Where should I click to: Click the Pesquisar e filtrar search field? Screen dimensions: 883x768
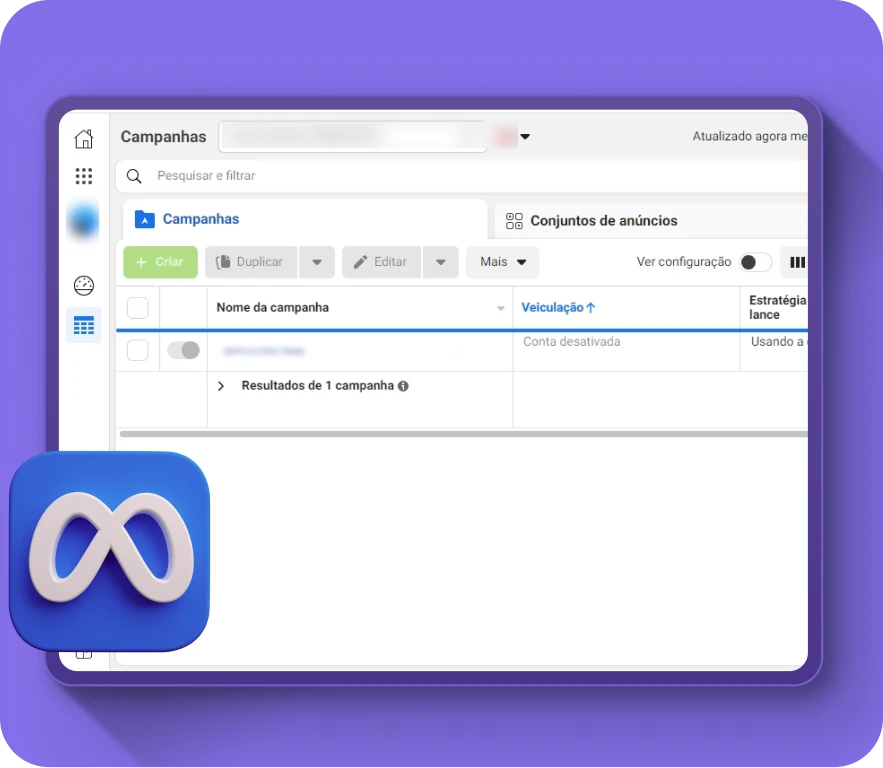click(462, 176)
